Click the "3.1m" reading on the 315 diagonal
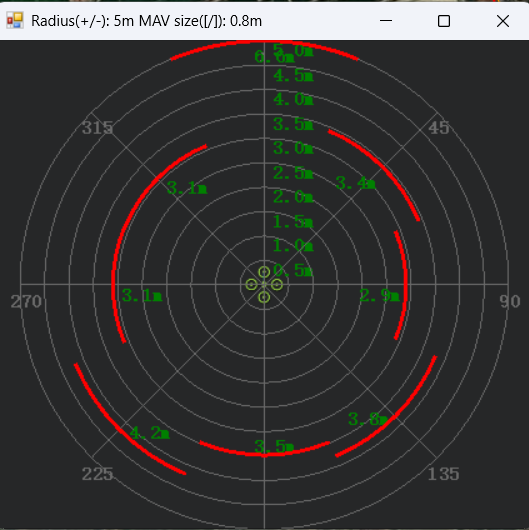The width and height of the screenshot is (529, 530). (x=187, y=188)
